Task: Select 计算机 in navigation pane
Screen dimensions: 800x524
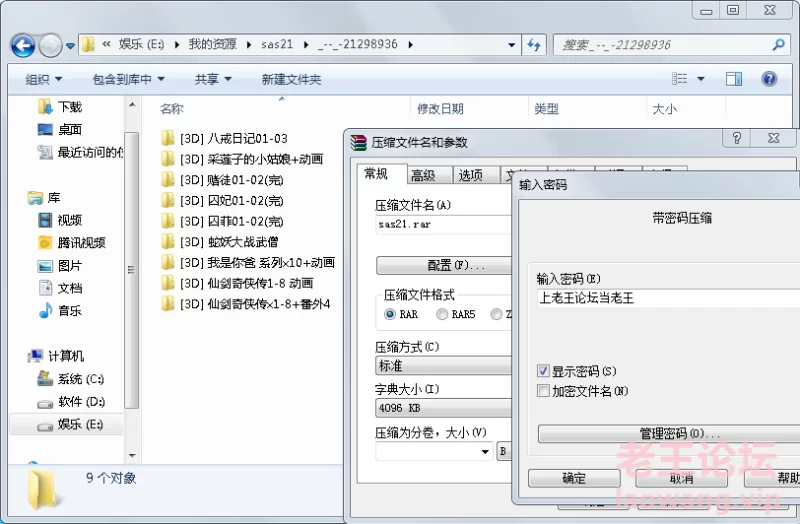Action: click(x=56, y=356)
